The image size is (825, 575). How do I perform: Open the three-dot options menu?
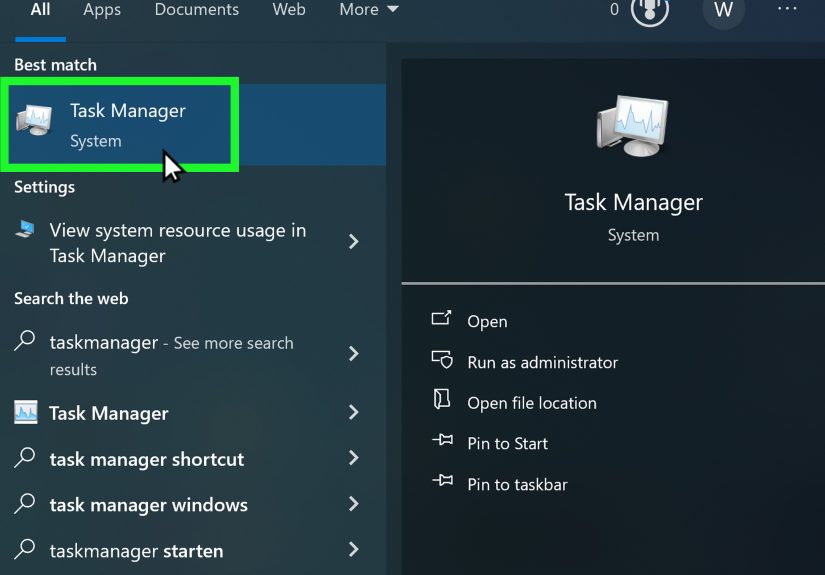click(787, 8)
